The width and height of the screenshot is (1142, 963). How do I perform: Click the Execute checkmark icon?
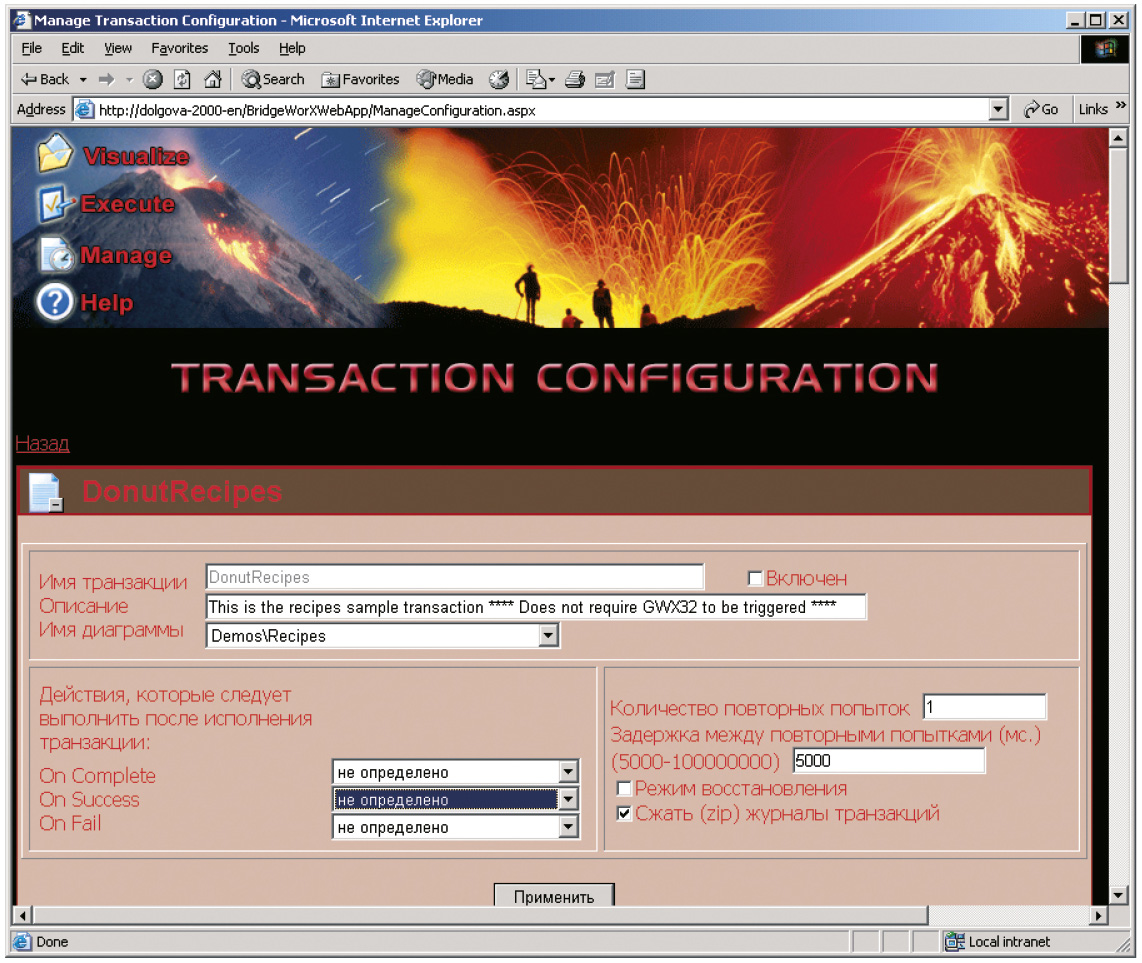point(55,204)
